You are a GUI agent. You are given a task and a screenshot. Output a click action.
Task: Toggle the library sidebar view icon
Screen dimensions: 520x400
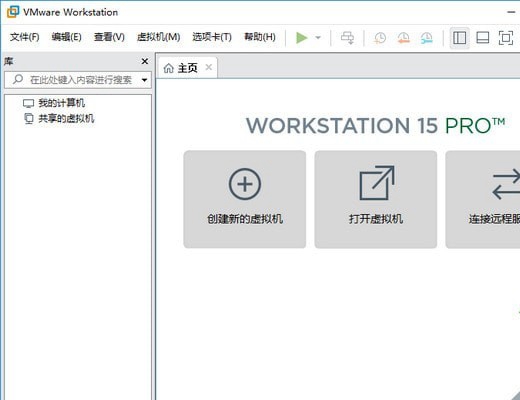tap(459, 38)
